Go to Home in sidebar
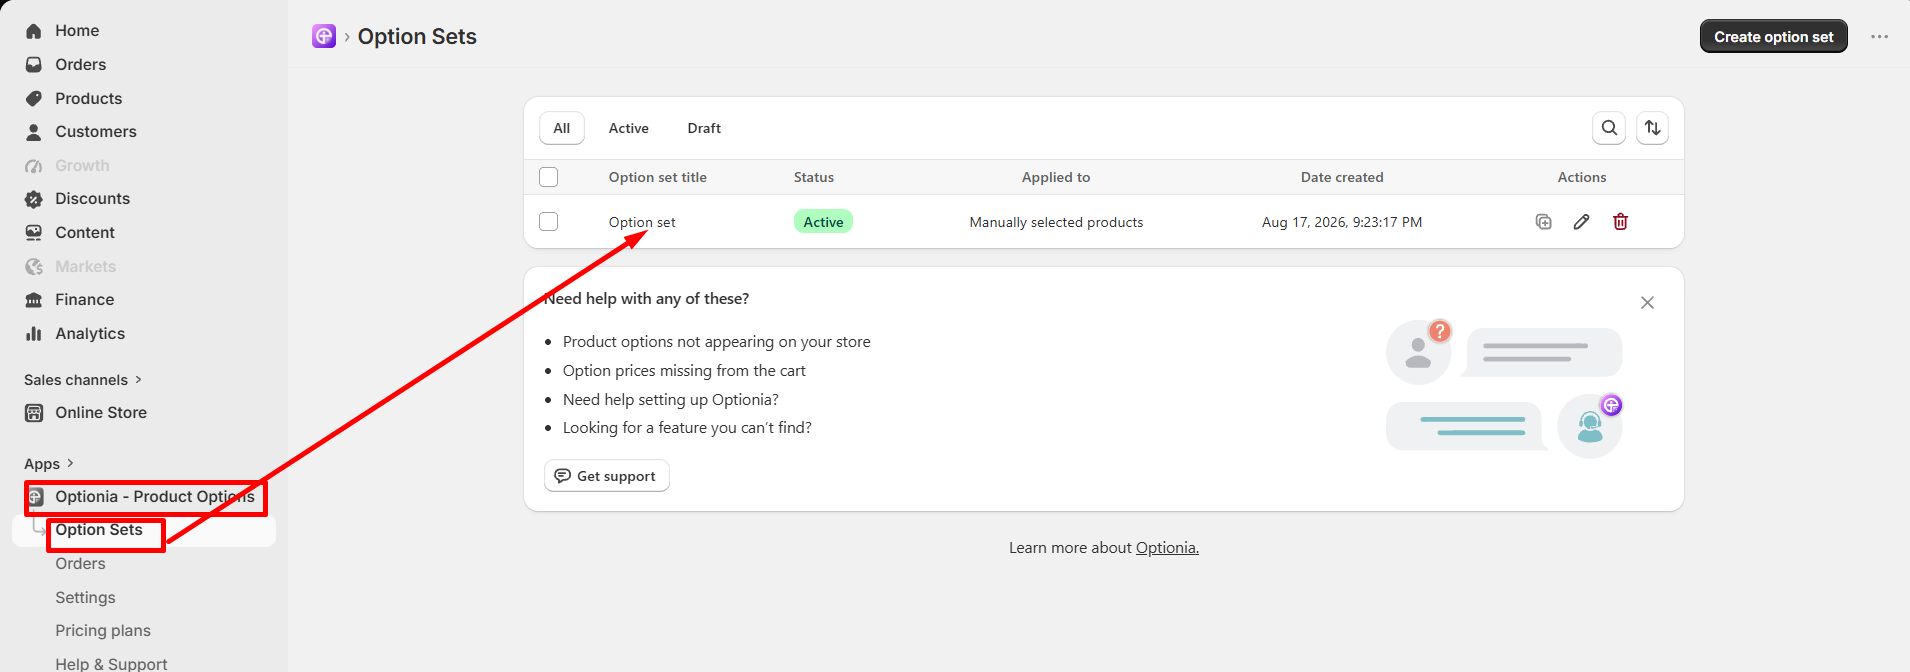Screen dimensions: 1910x672 (77, 31)
